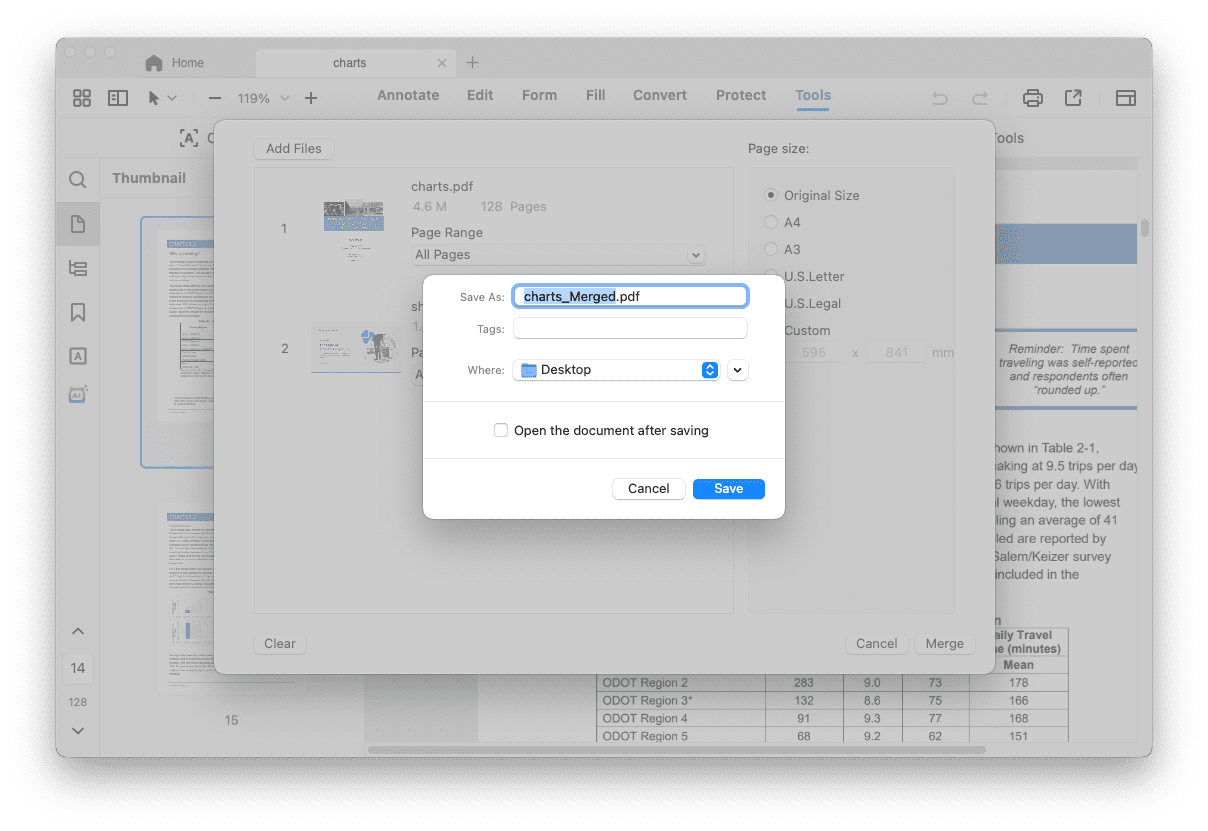Click the Save As filename field

[629, 295]
